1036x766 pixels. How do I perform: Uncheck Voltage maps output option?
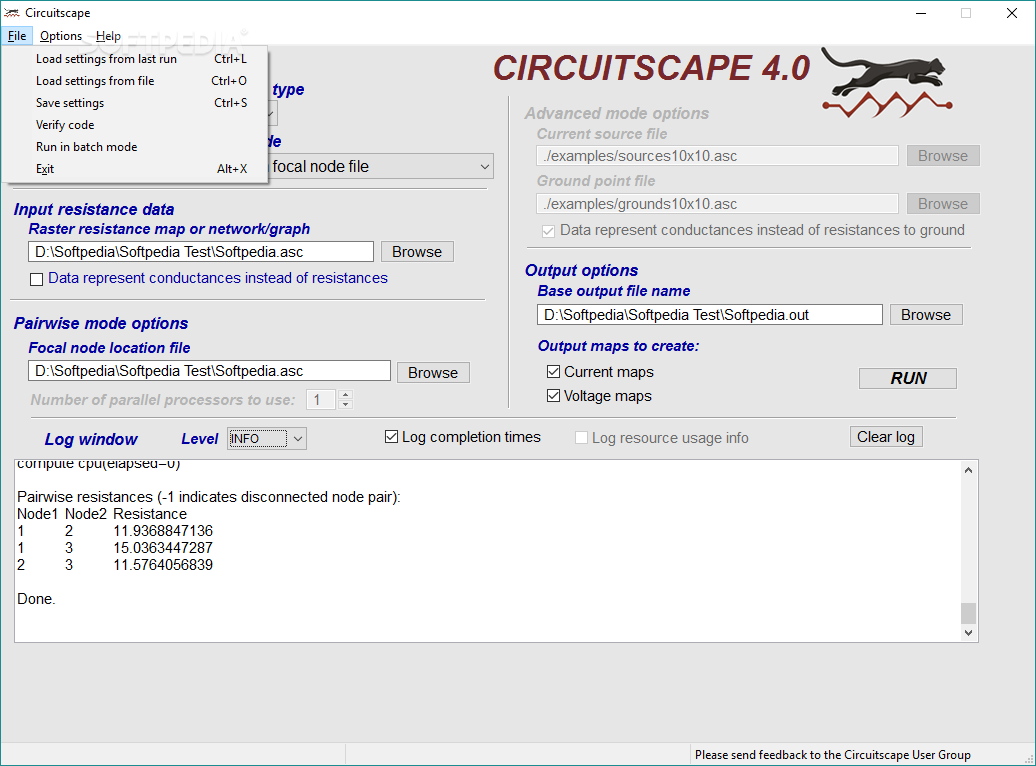[554, 396]
